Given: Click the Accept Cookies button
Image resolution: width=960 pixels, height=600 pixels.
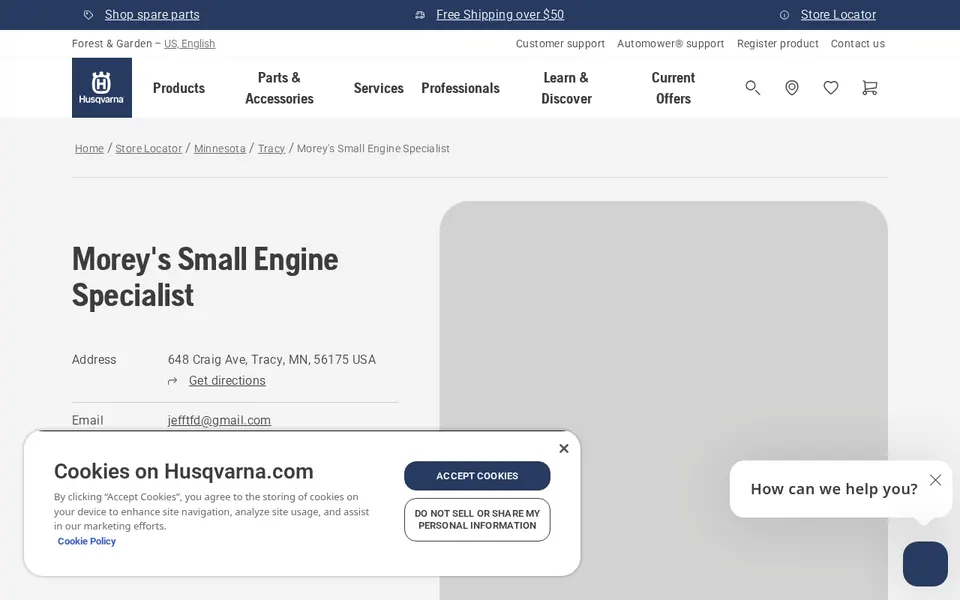Looking at the screenshot, I should tap(477, 476).
